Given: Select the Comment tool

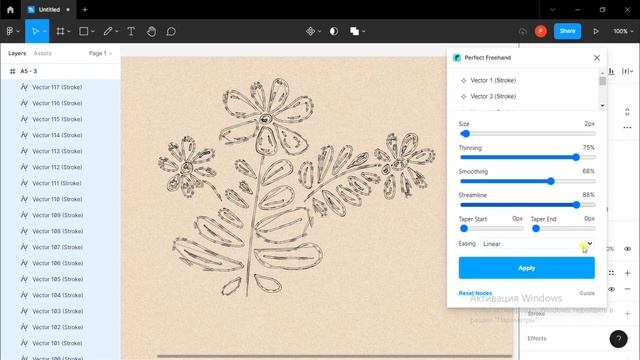Looking at the screenshot, I should click(x=171, y=31).
